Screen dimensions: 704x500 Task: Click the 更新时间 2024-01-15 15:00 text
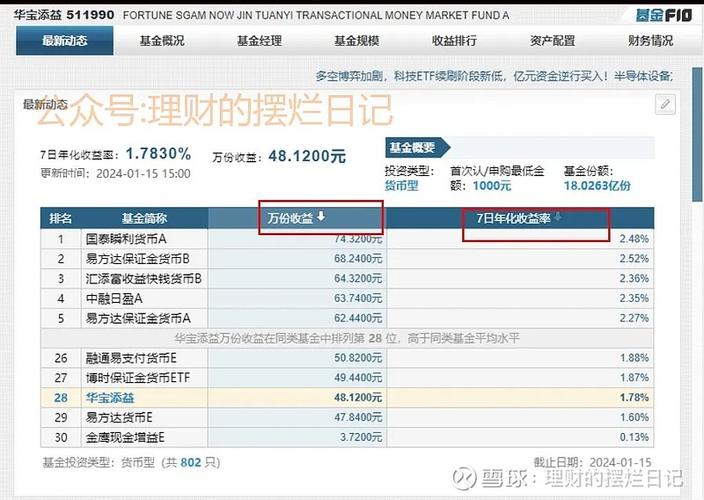(x=115, y=174)
